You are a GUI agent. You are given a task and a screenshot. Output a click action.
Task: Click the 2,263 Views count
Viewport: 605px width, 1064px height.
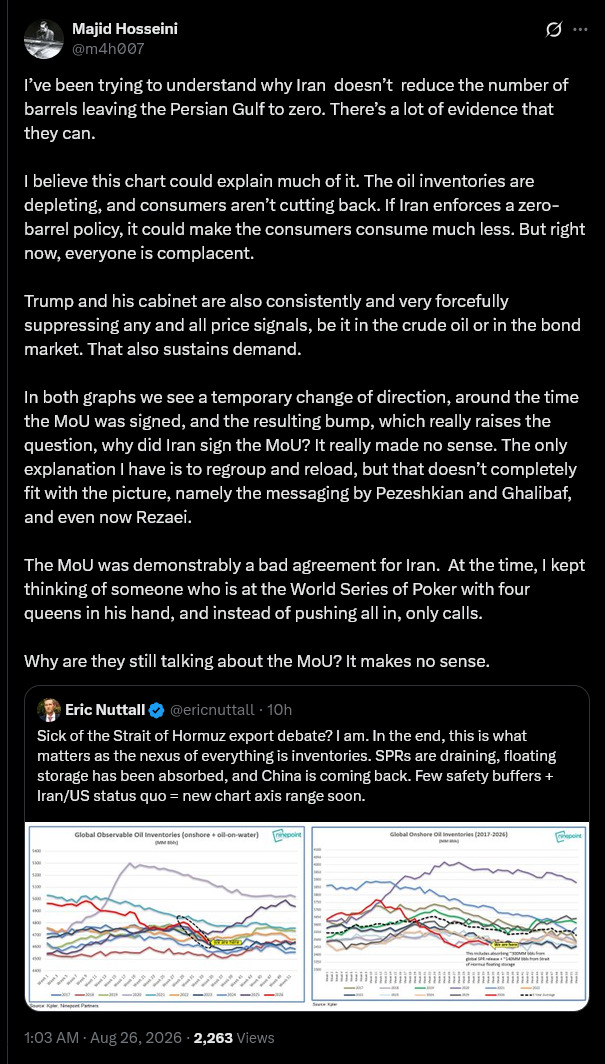click(x=234, y=1038)
